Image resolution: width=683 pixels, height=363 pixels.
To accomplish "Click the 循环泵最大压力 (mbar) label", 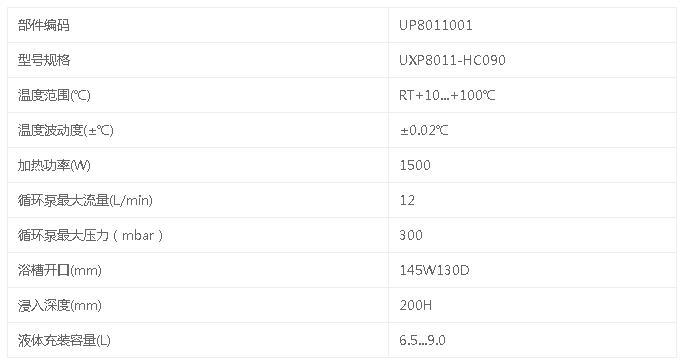I will tap(90, 235).
